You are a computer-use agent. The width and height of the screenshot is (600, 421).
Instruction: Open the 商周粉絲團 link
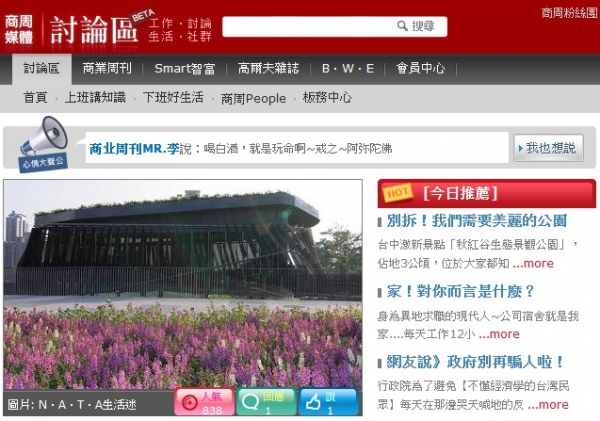point(569,13)
